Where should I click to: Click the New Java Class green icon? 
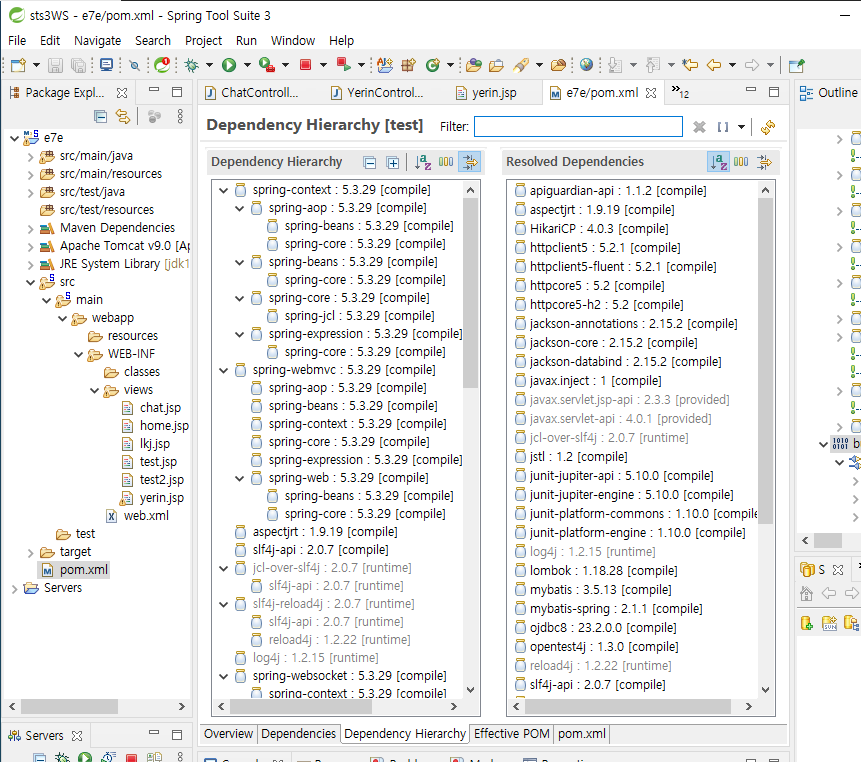[x=433, y=65]
